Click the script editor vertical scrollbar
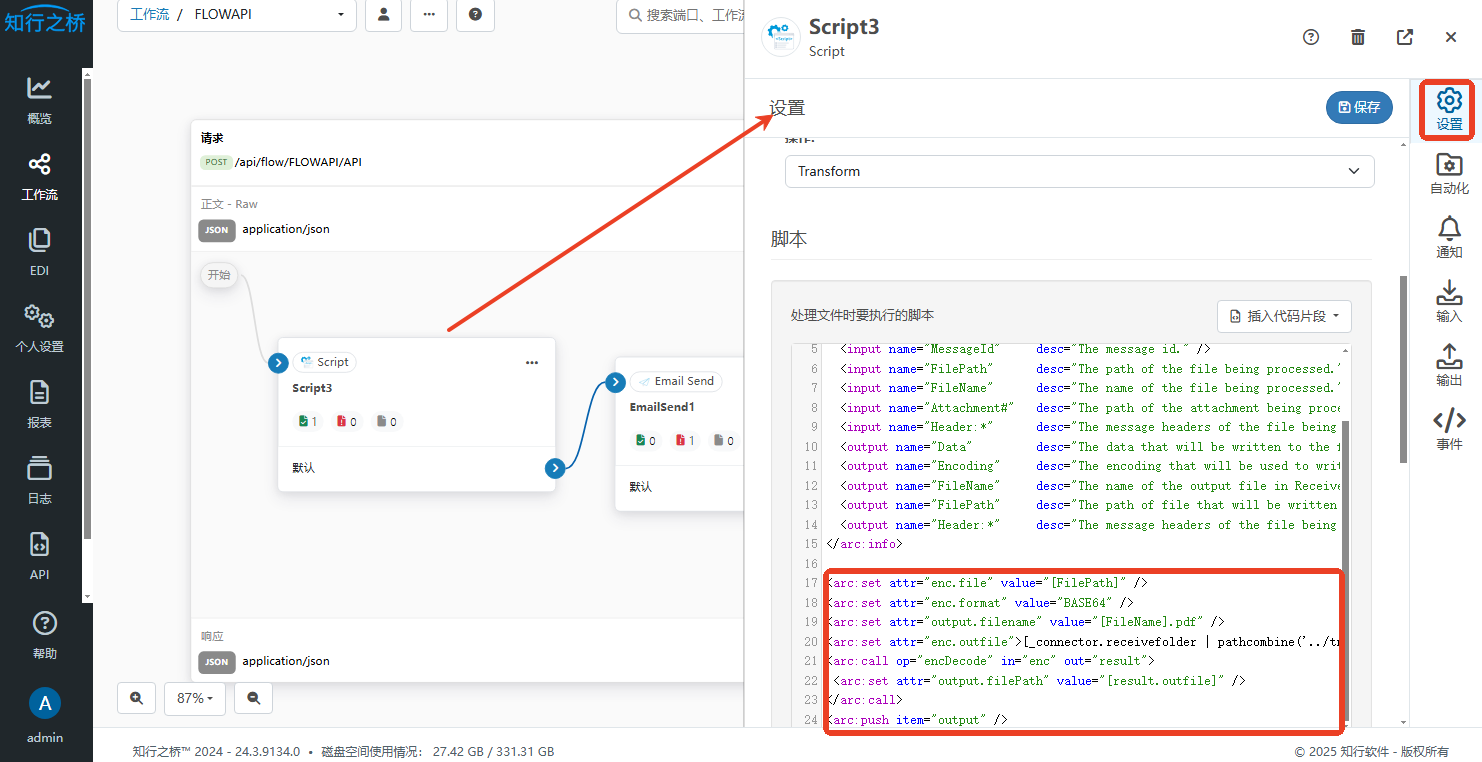 [x=1345, y=570]
